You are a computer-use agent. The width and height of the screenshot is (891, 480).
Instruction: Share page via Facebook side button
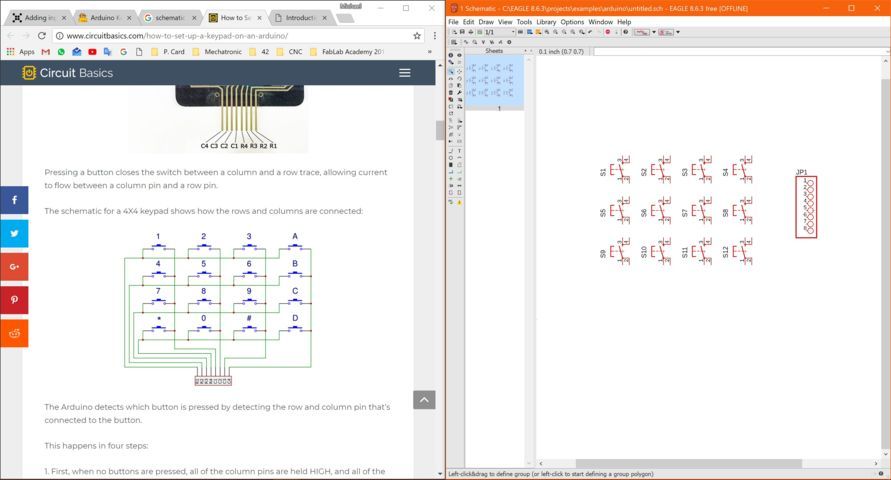(14, 200)
